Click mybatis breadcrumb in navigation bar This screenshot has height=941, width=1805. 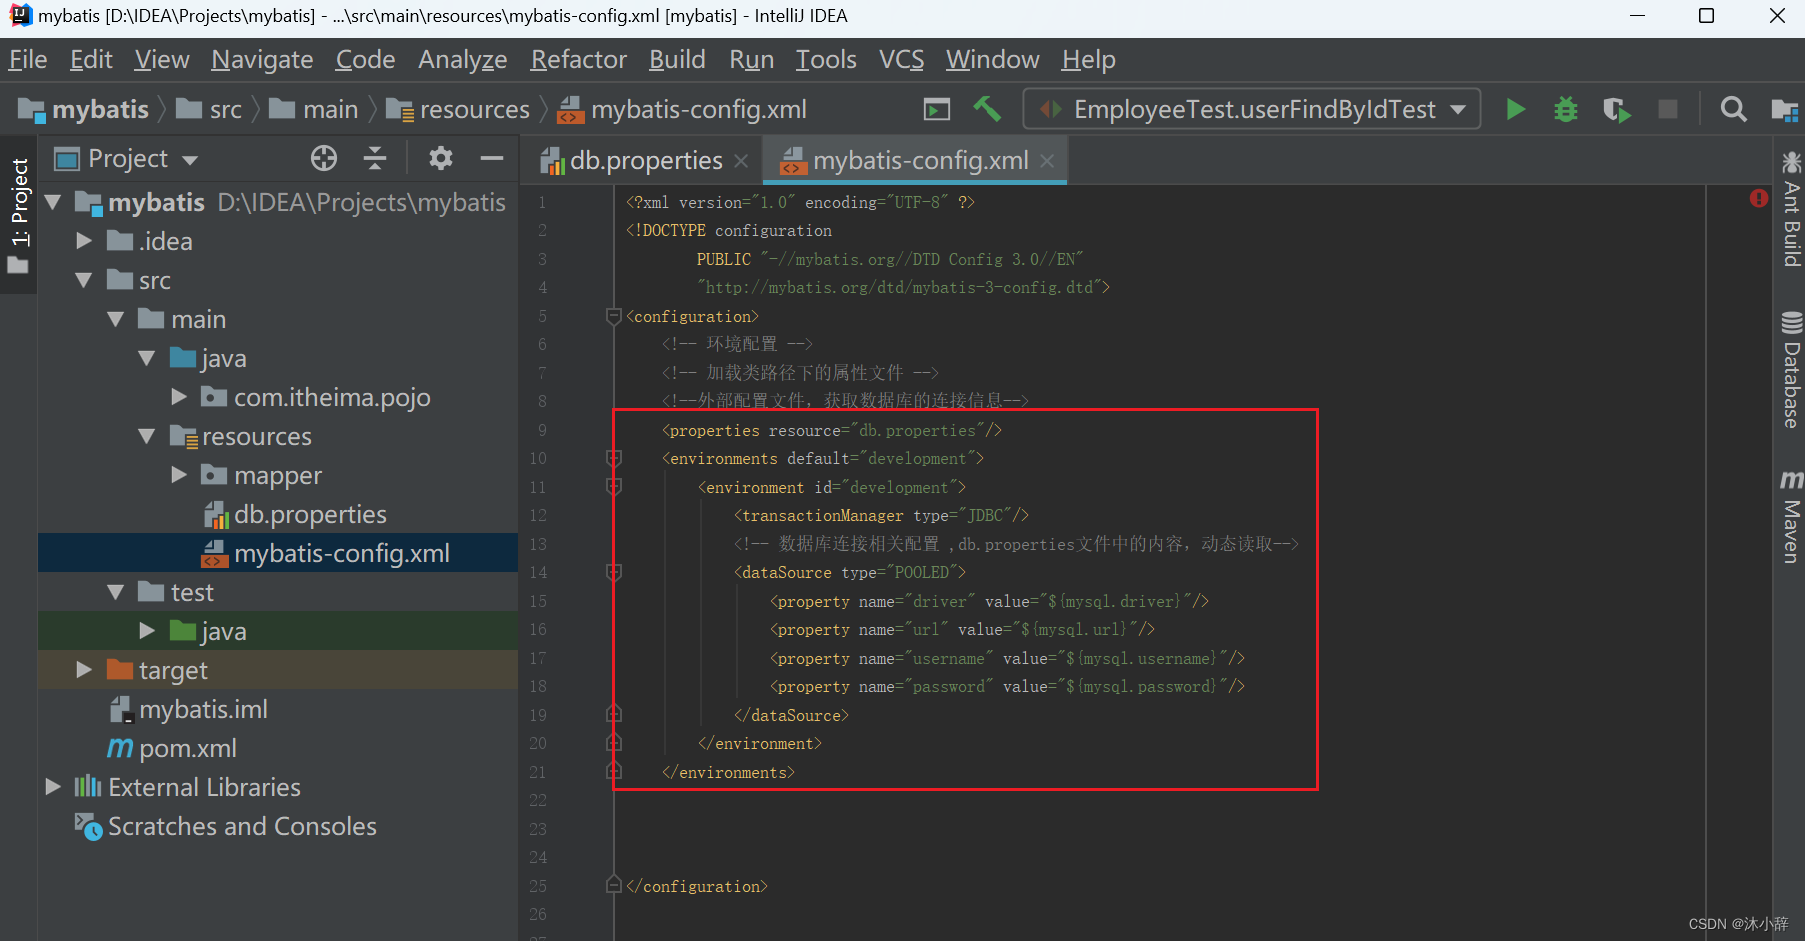84,109
